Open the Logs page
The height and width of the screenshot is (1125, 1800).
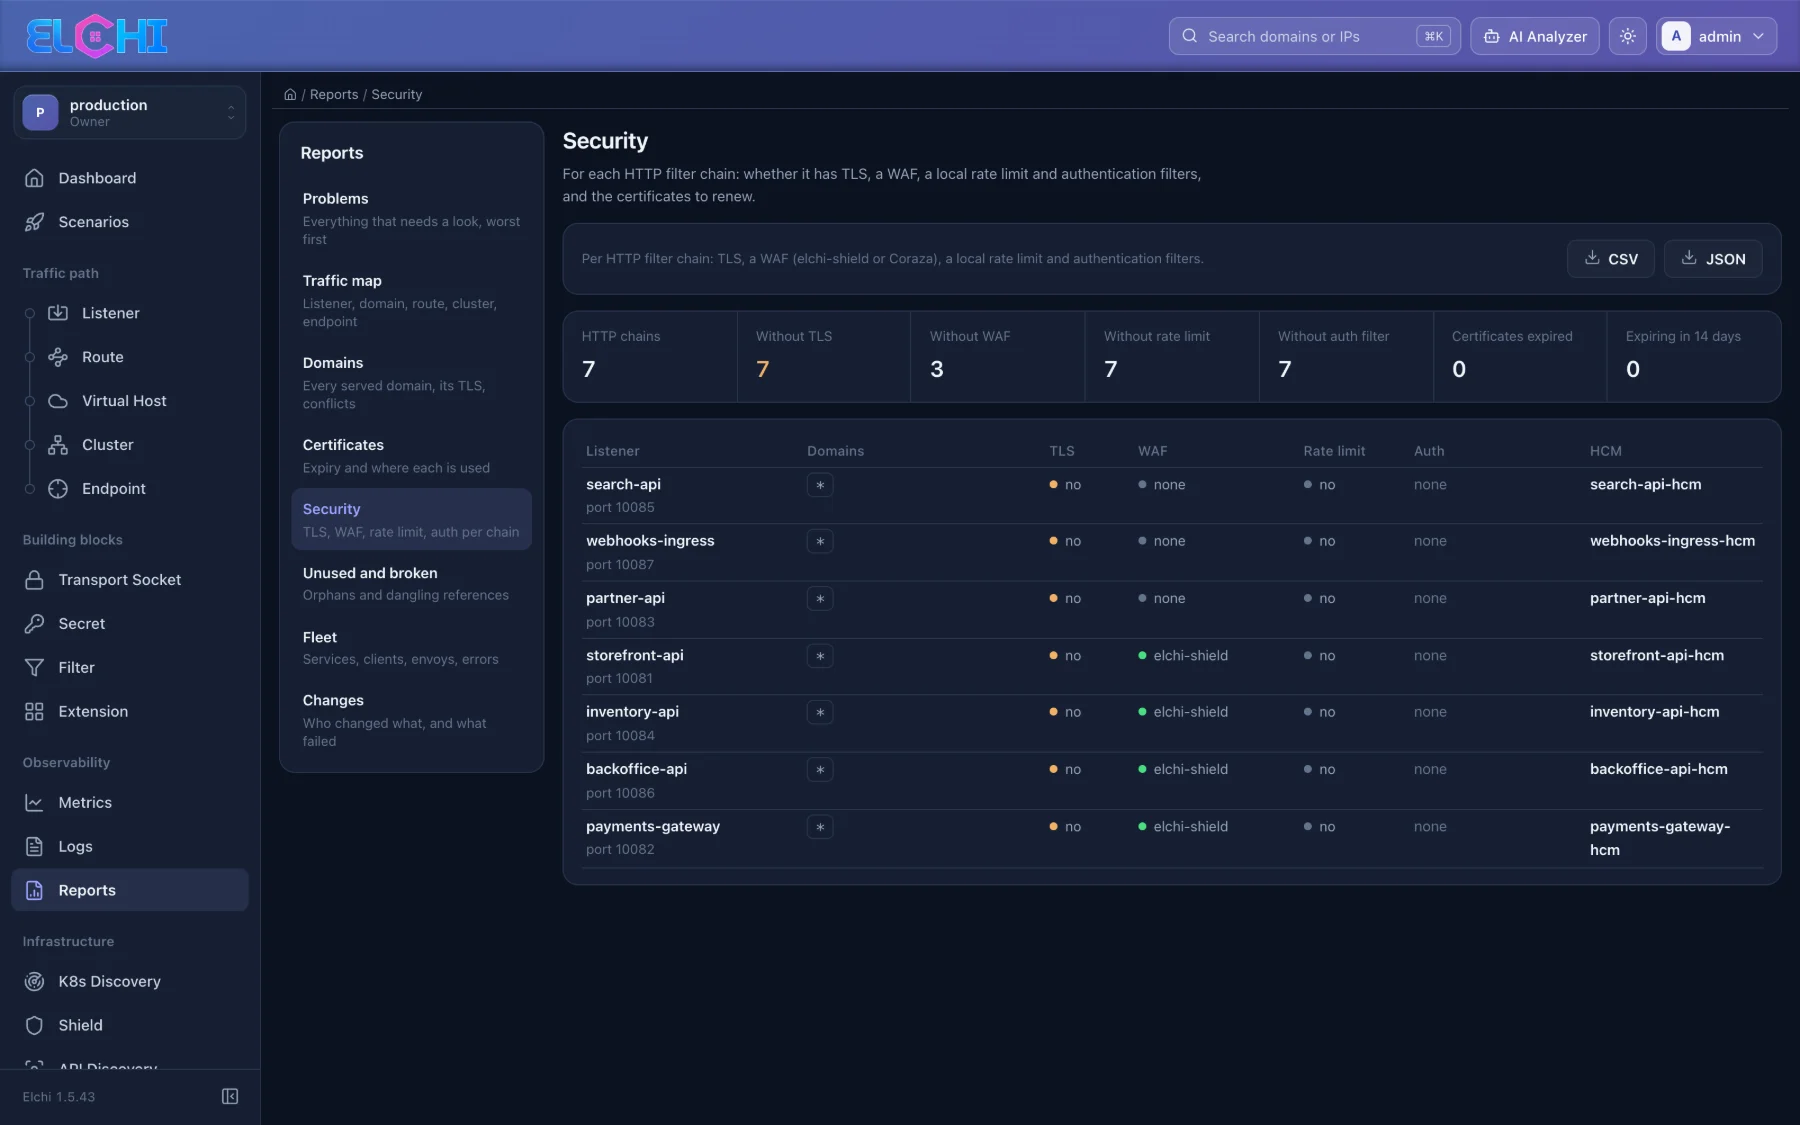(x=130, y=847)
